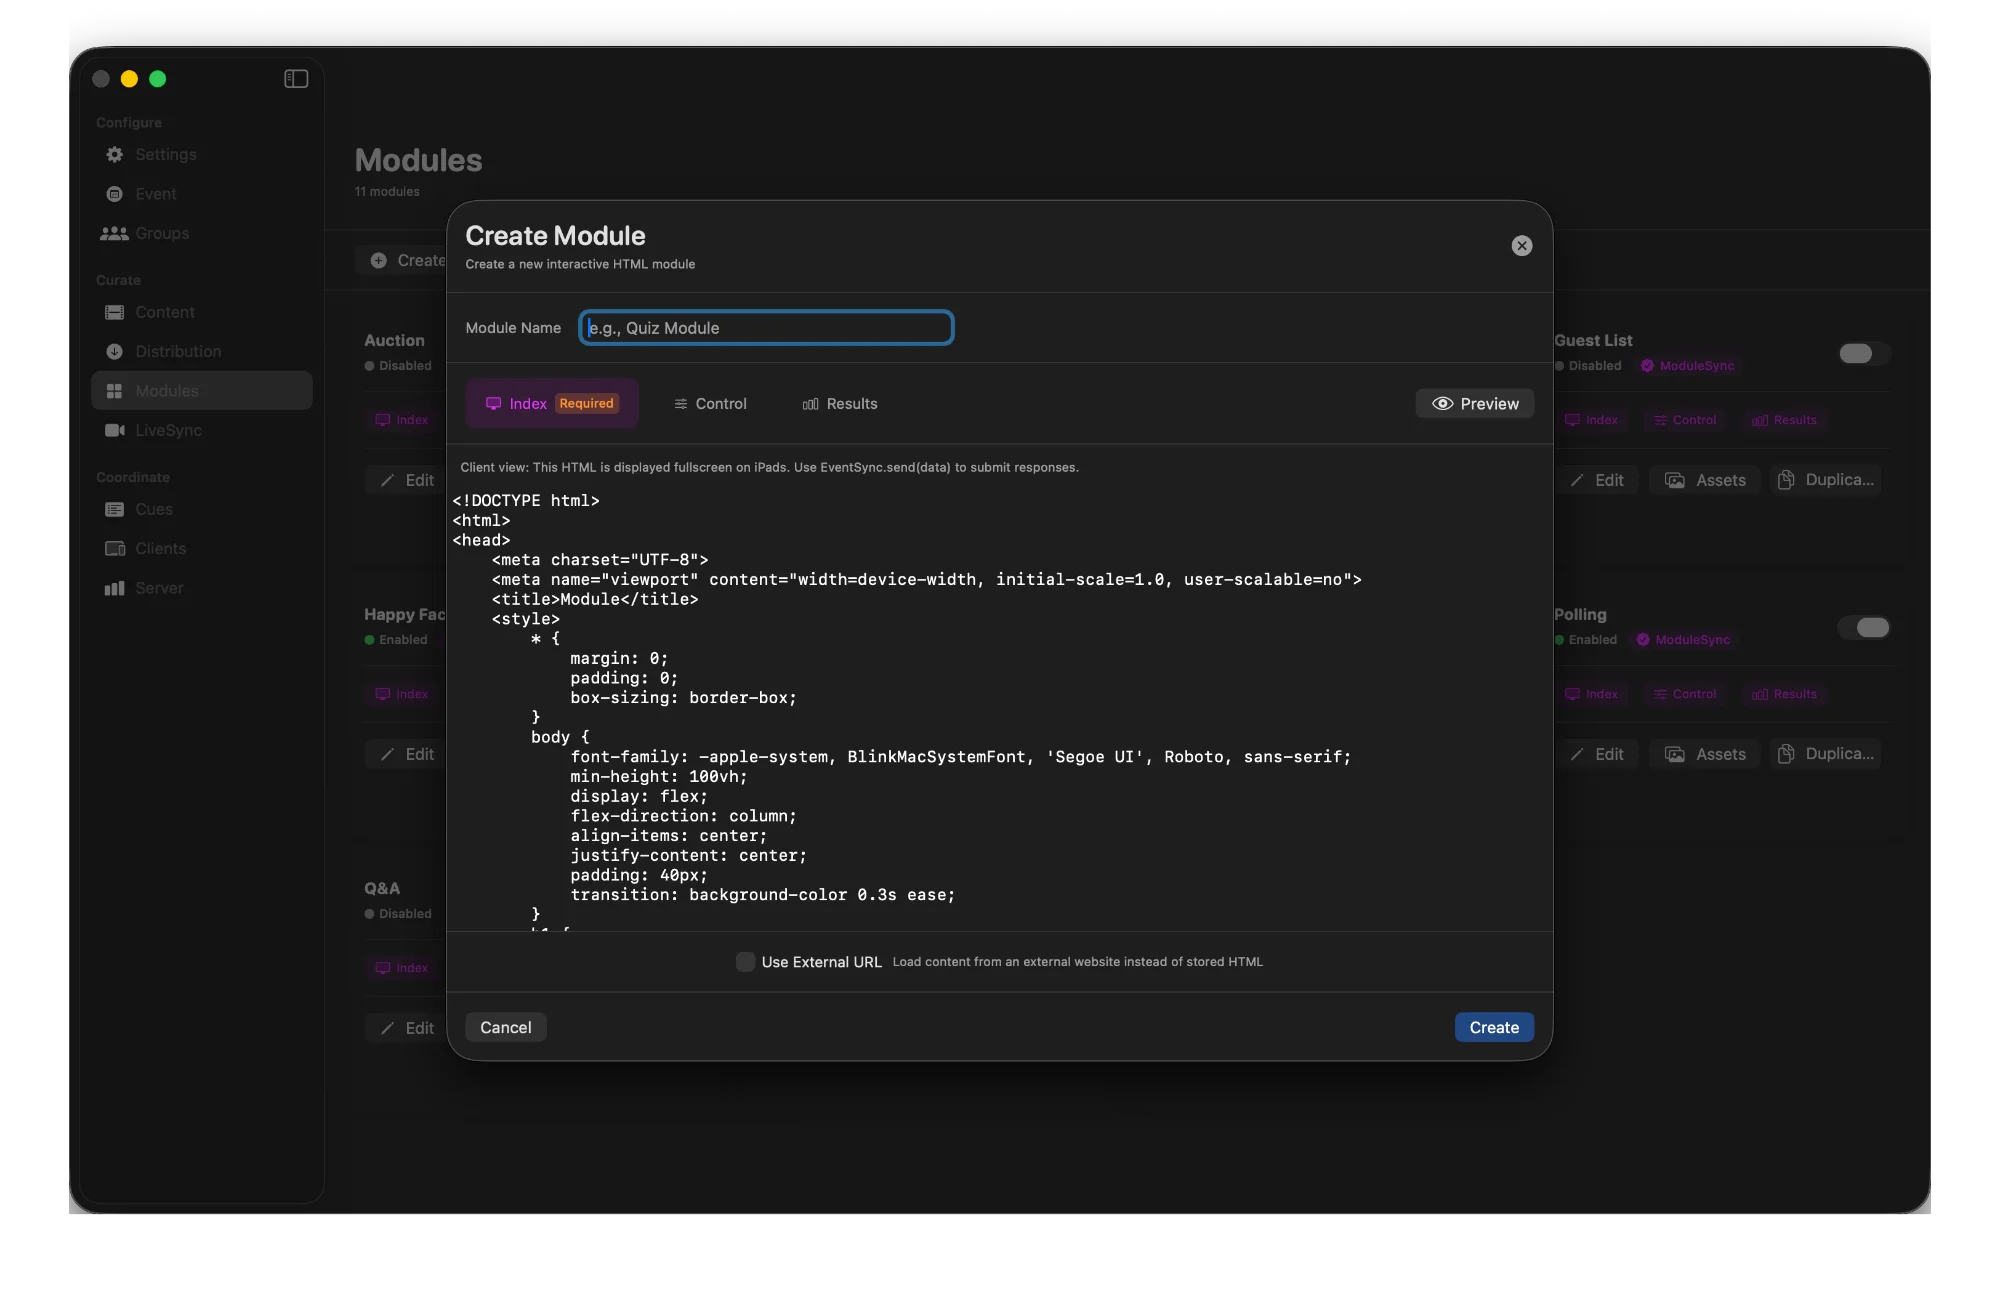Click the Create button to save module
This screenshot has width=2000, height=1305.
coord(1493,1027)
